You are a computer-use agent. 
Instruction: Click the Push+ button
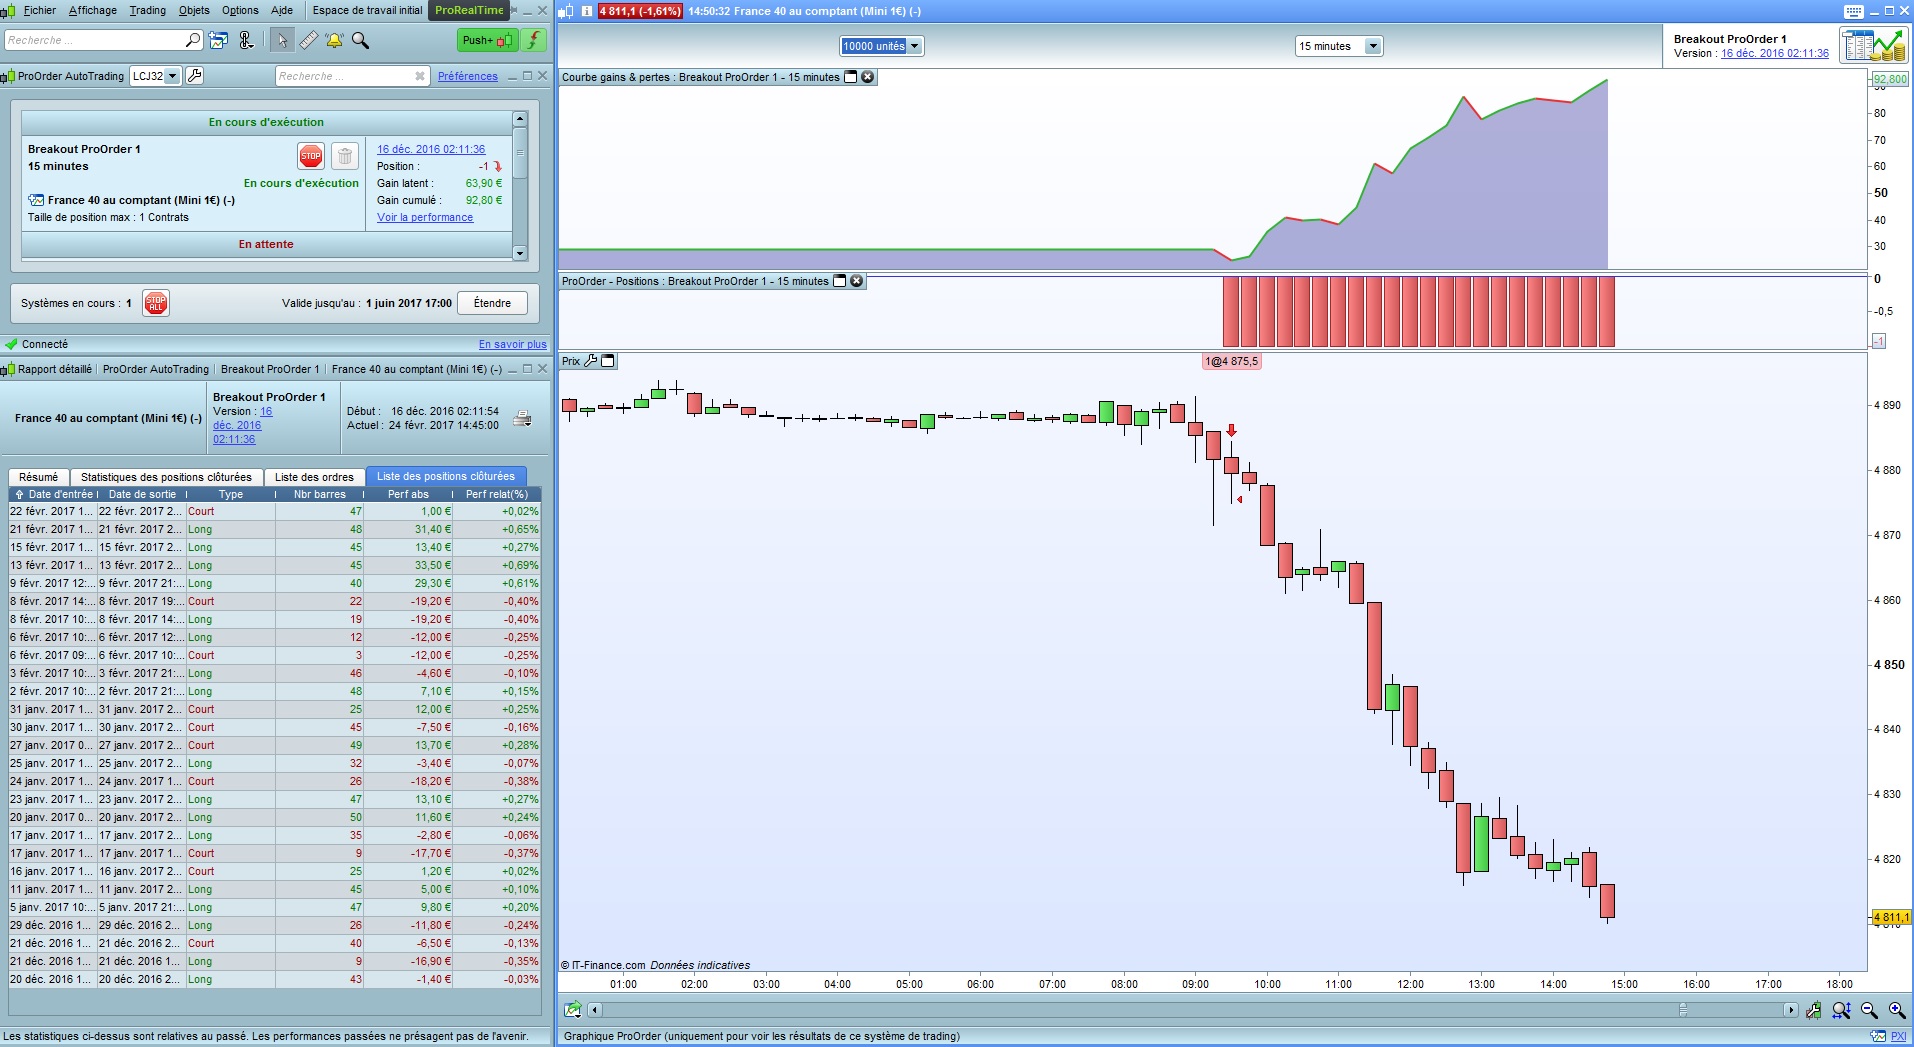click(487, 40)
